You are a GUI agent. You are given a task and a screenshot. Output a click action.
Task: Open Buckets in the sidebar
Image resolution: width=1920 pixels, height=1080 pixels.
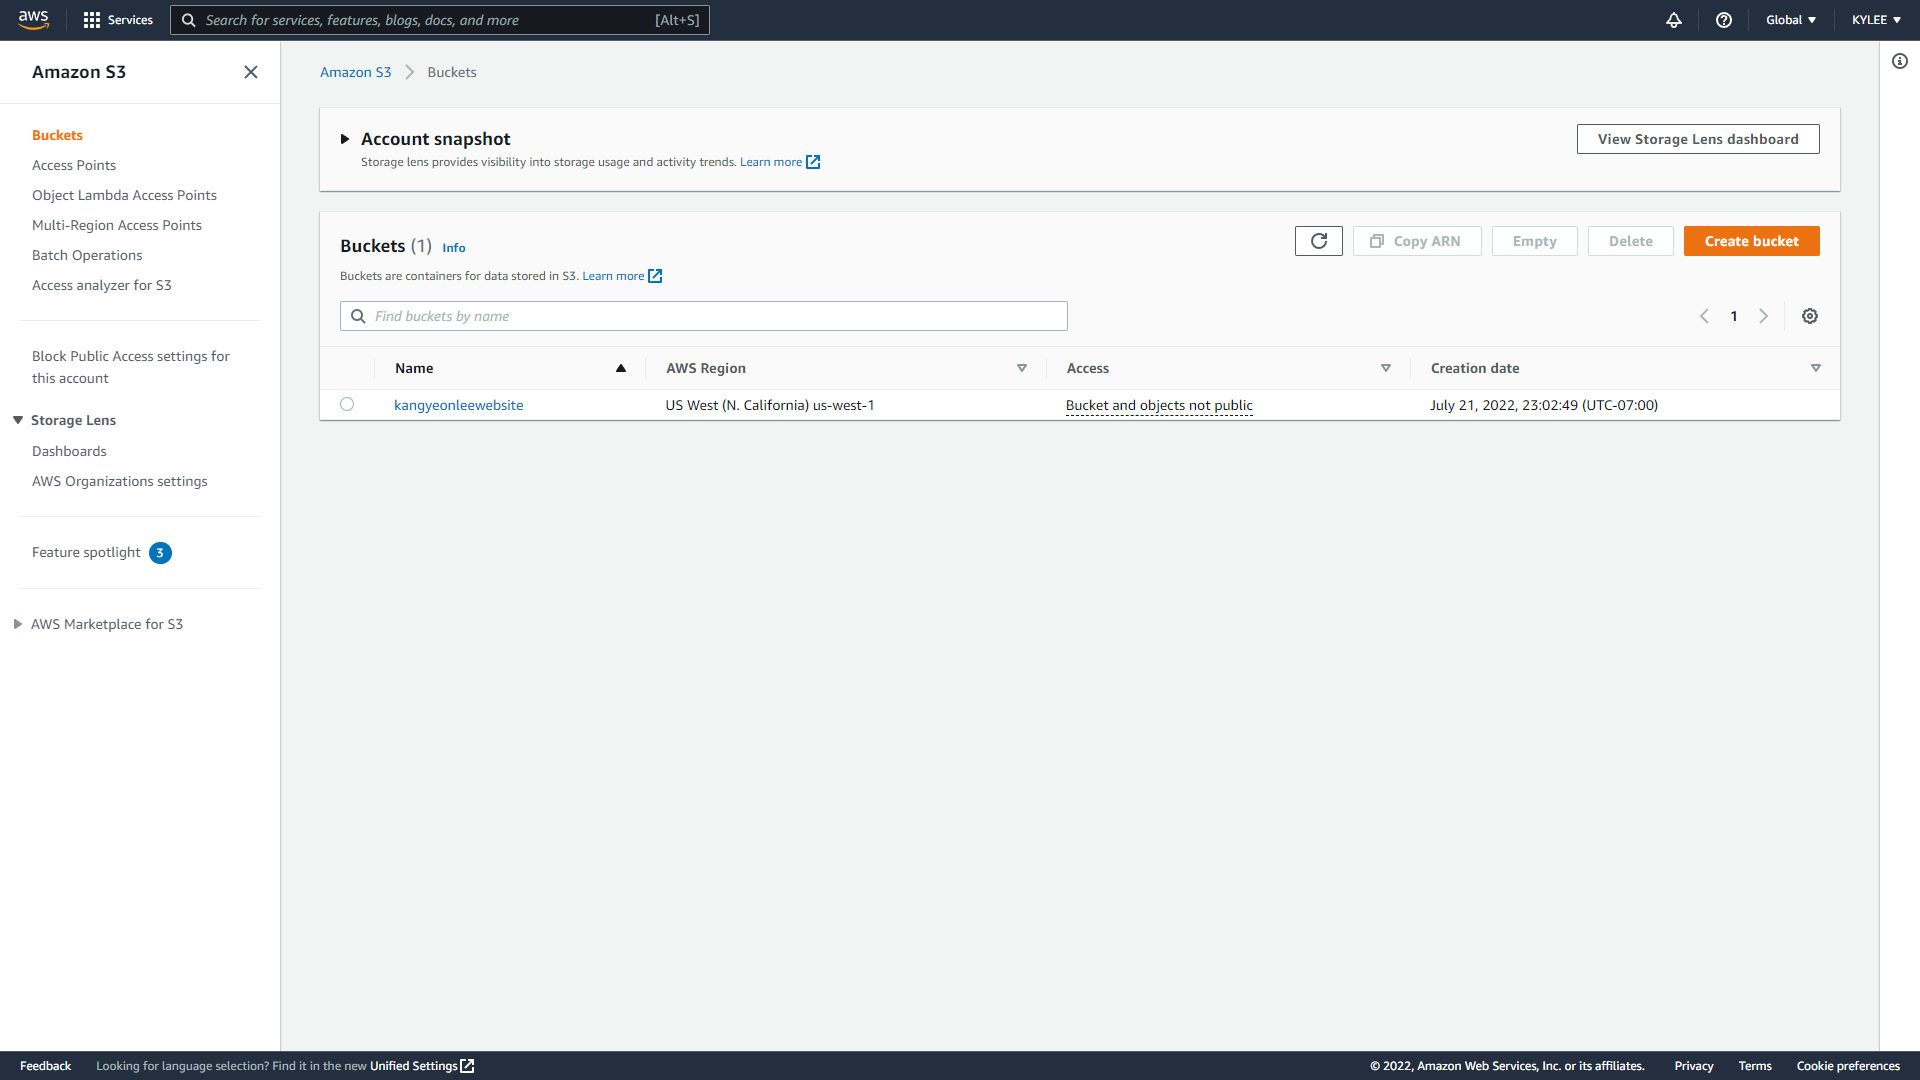coord(57,135)
